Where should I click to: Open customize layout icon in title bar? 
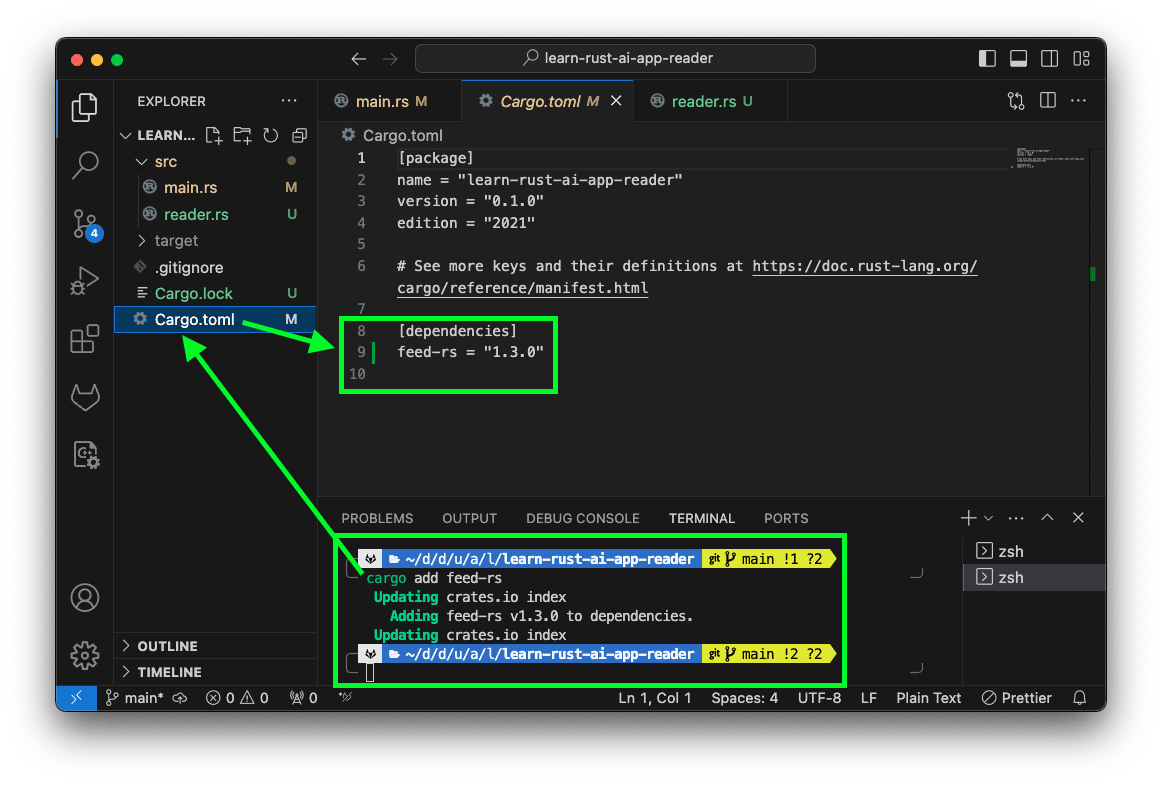(1081, 59)
